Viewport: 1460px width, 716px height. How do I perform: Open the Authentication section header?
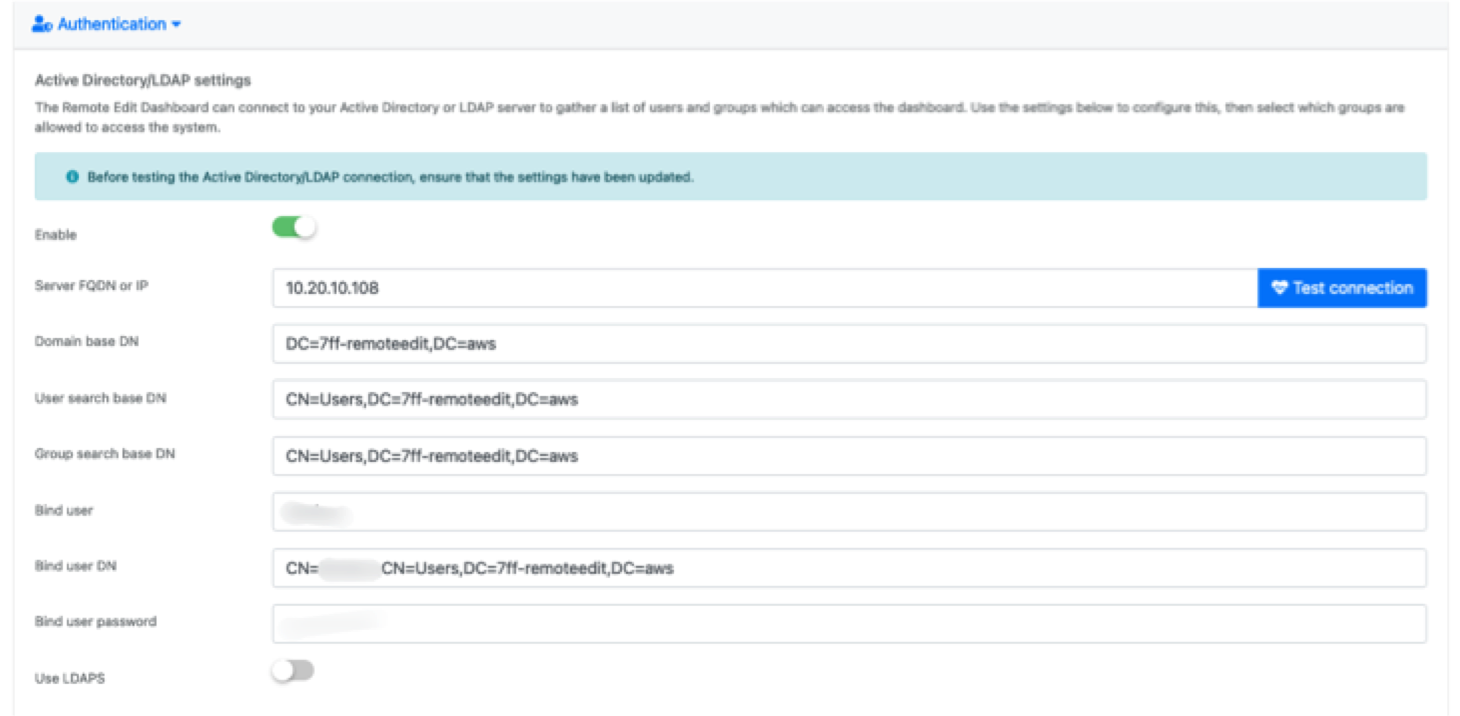[112, 24]
